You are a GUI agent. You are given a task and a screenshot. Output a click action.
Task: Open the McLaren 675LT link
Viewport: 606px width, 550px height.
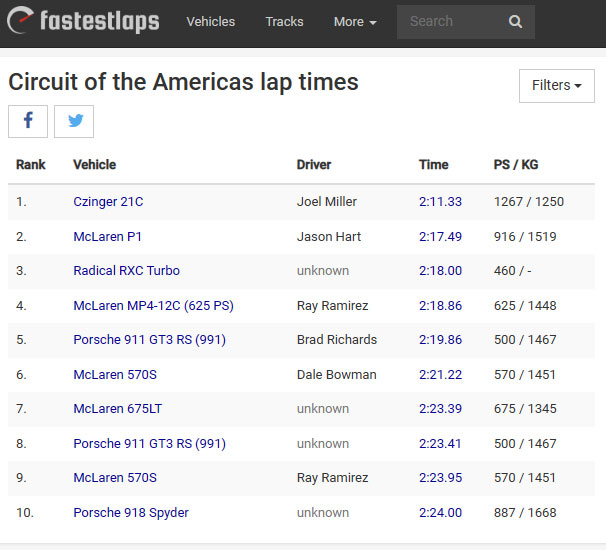(x=117, y=409)
